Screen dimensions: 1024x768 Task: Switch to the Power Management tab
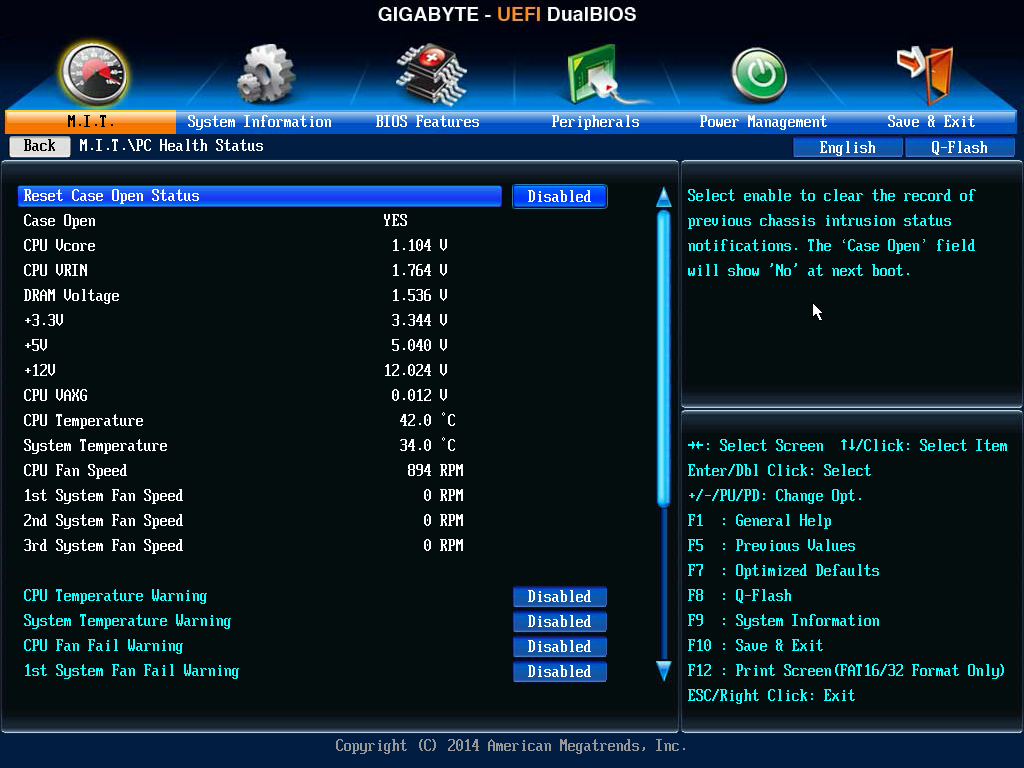[763, 121]
